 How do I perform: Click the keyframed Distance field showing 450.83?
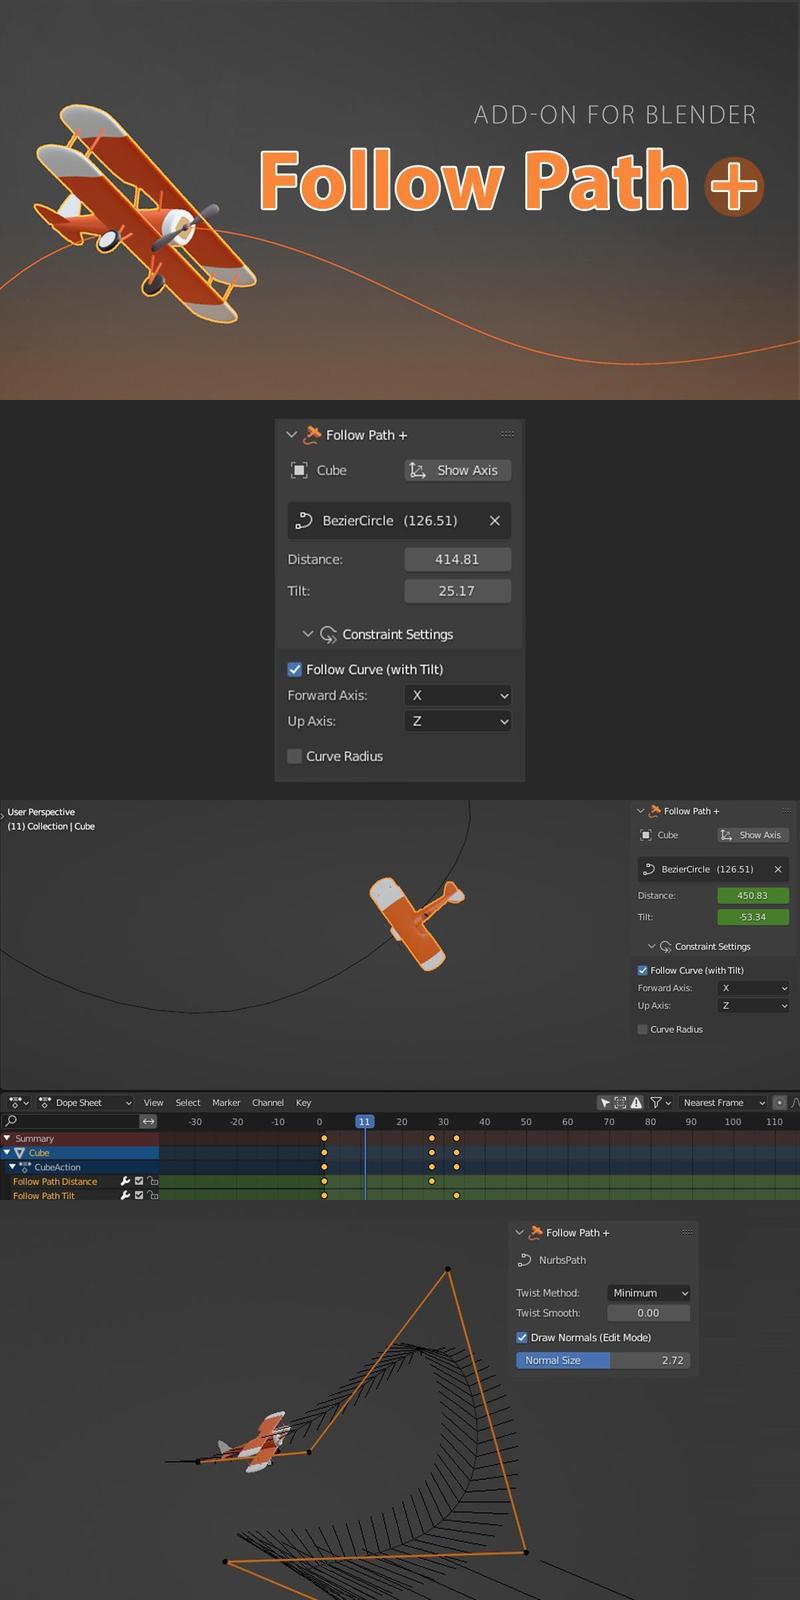pyautogui.click(x=753, y=895)
